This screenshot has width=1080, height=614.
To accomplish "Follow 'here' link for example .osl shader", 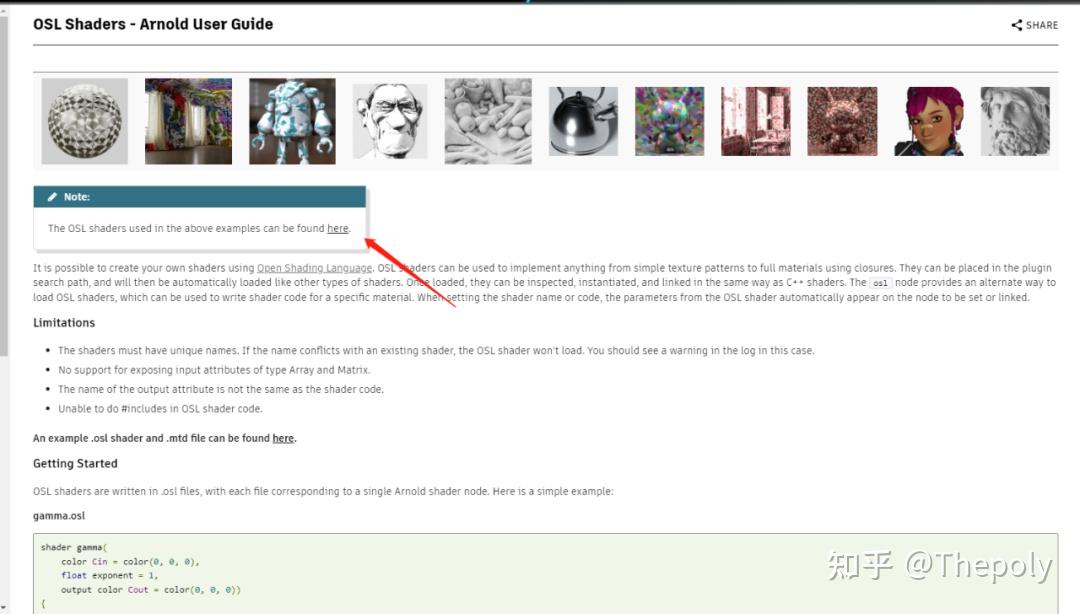I will coord(283,438).
